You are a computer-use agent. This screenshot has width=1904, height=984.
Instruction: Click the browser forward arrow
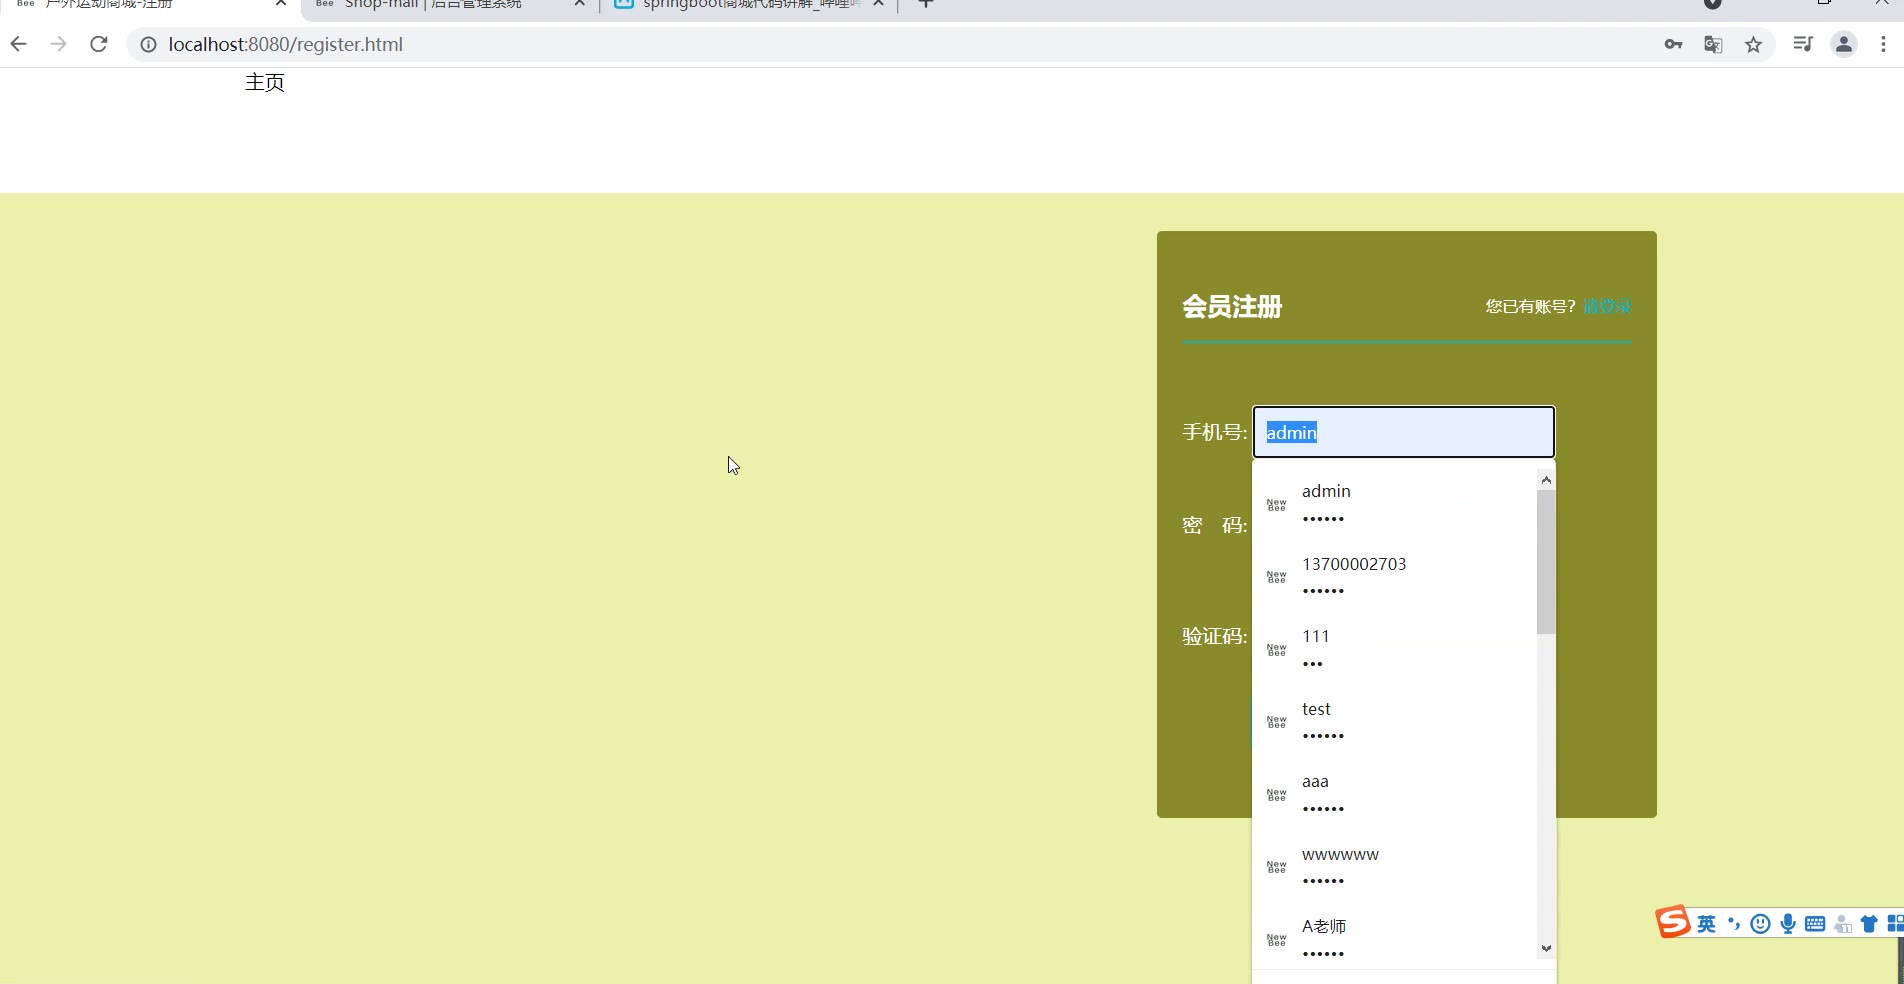58,44
